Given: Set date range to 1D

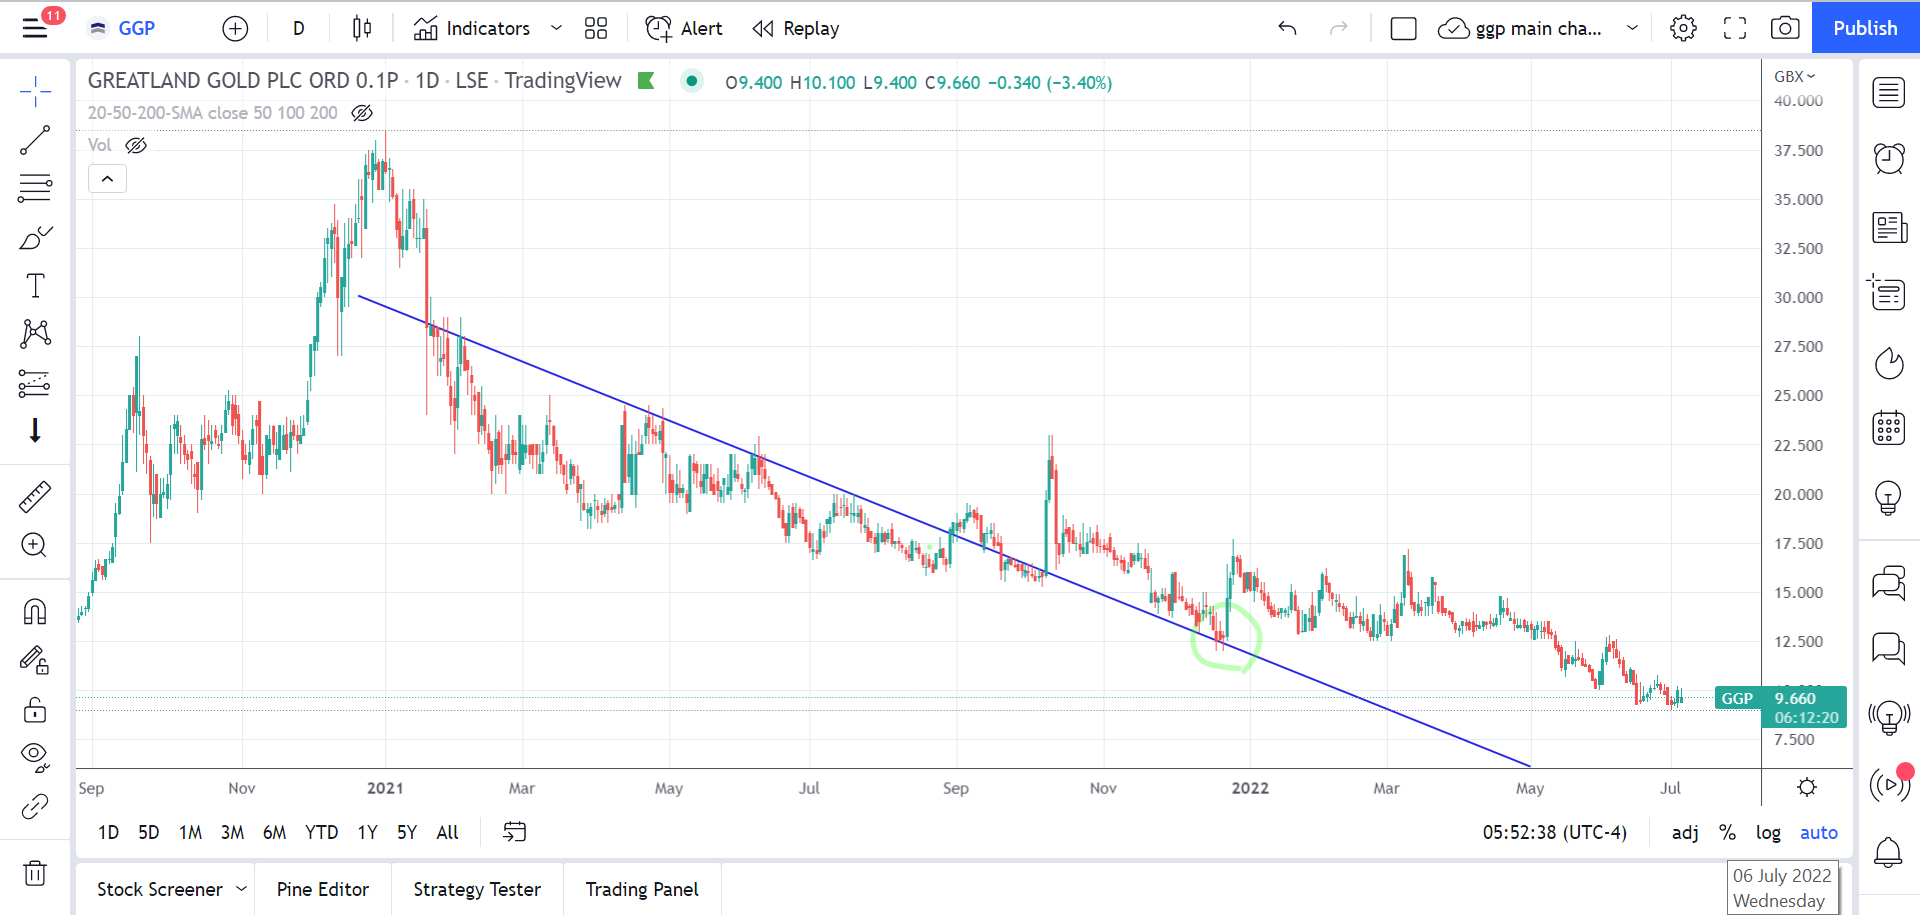Looking at the screenshot, I should tap(109, 832).
